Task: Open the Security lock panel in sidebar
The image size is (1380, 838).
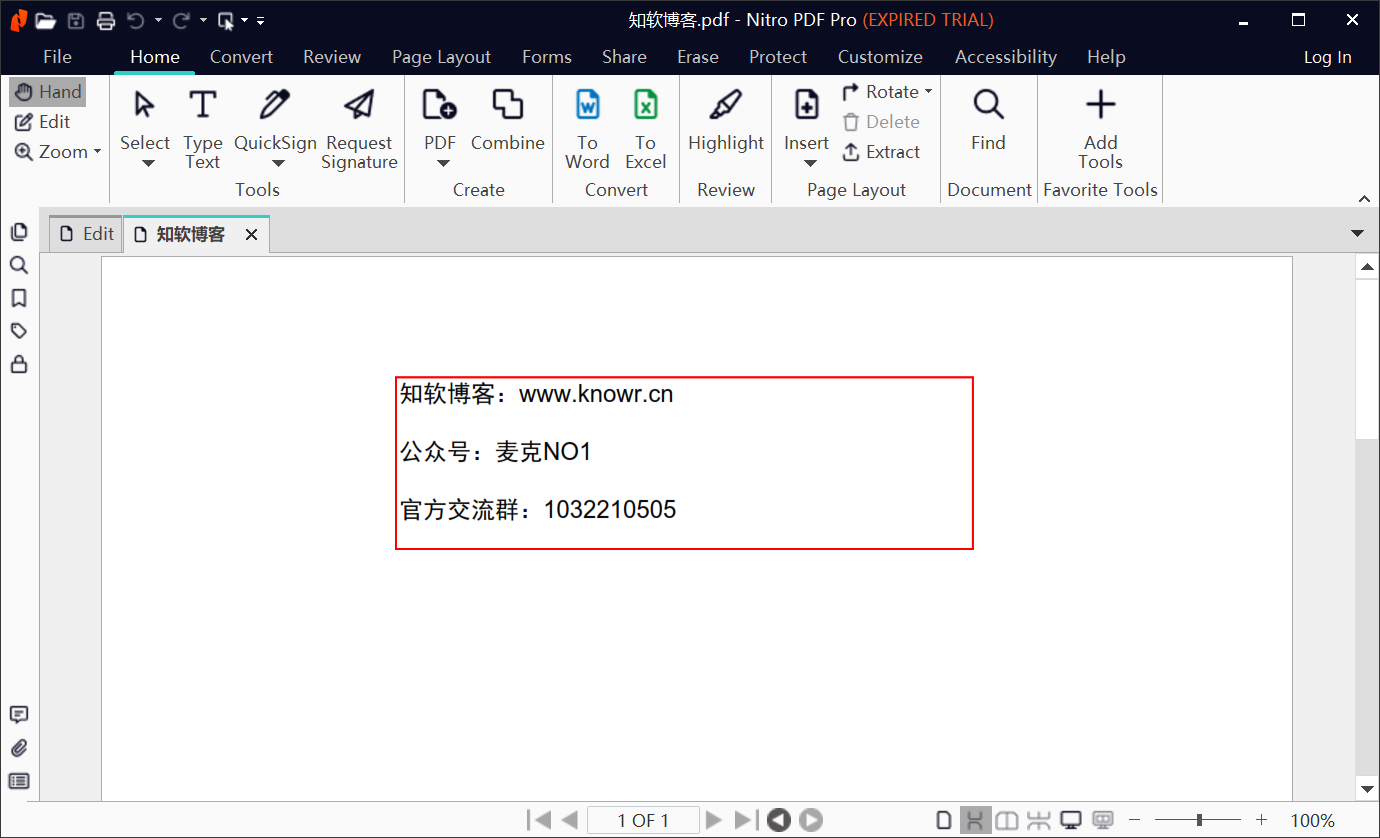Action: coord(18,365)
